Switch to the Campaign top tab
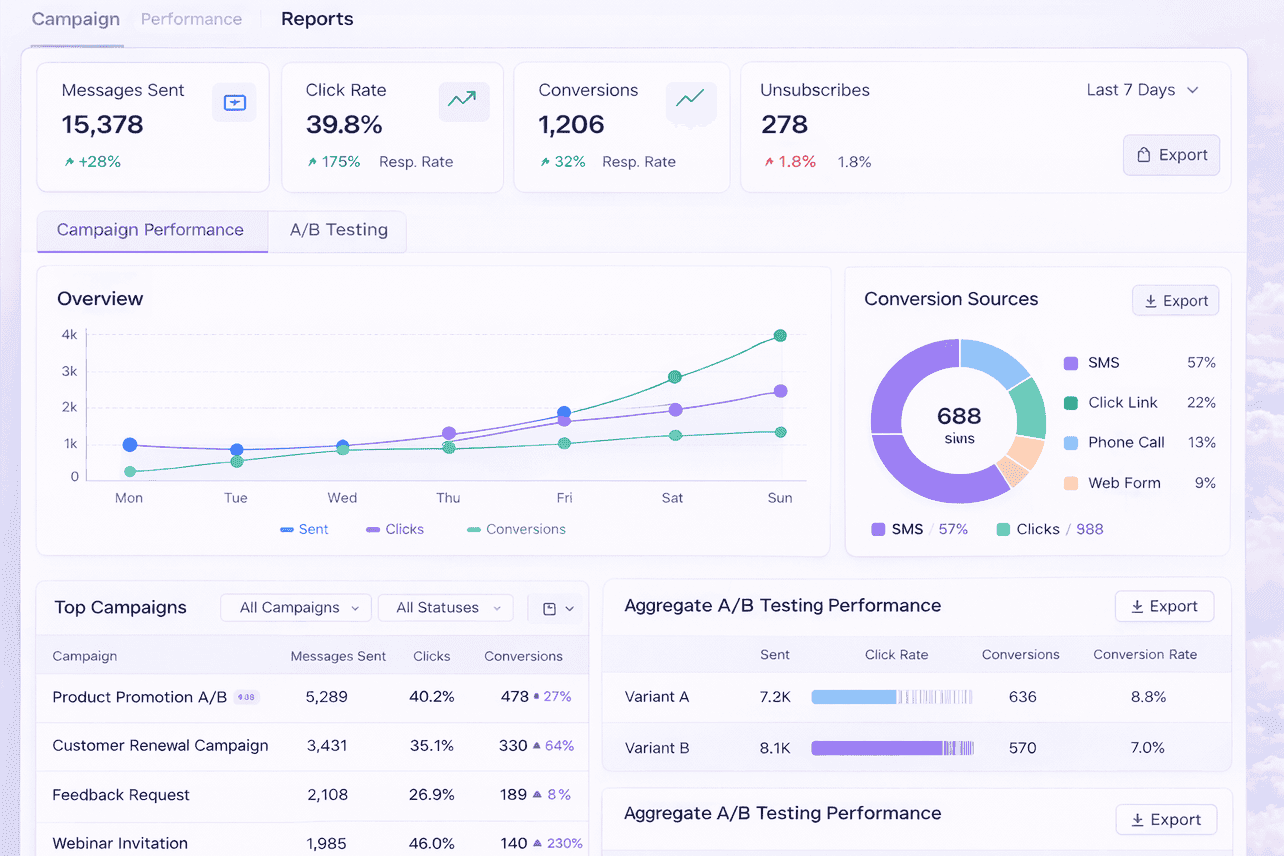The image size is (1284, 856). tap(76, 19)
